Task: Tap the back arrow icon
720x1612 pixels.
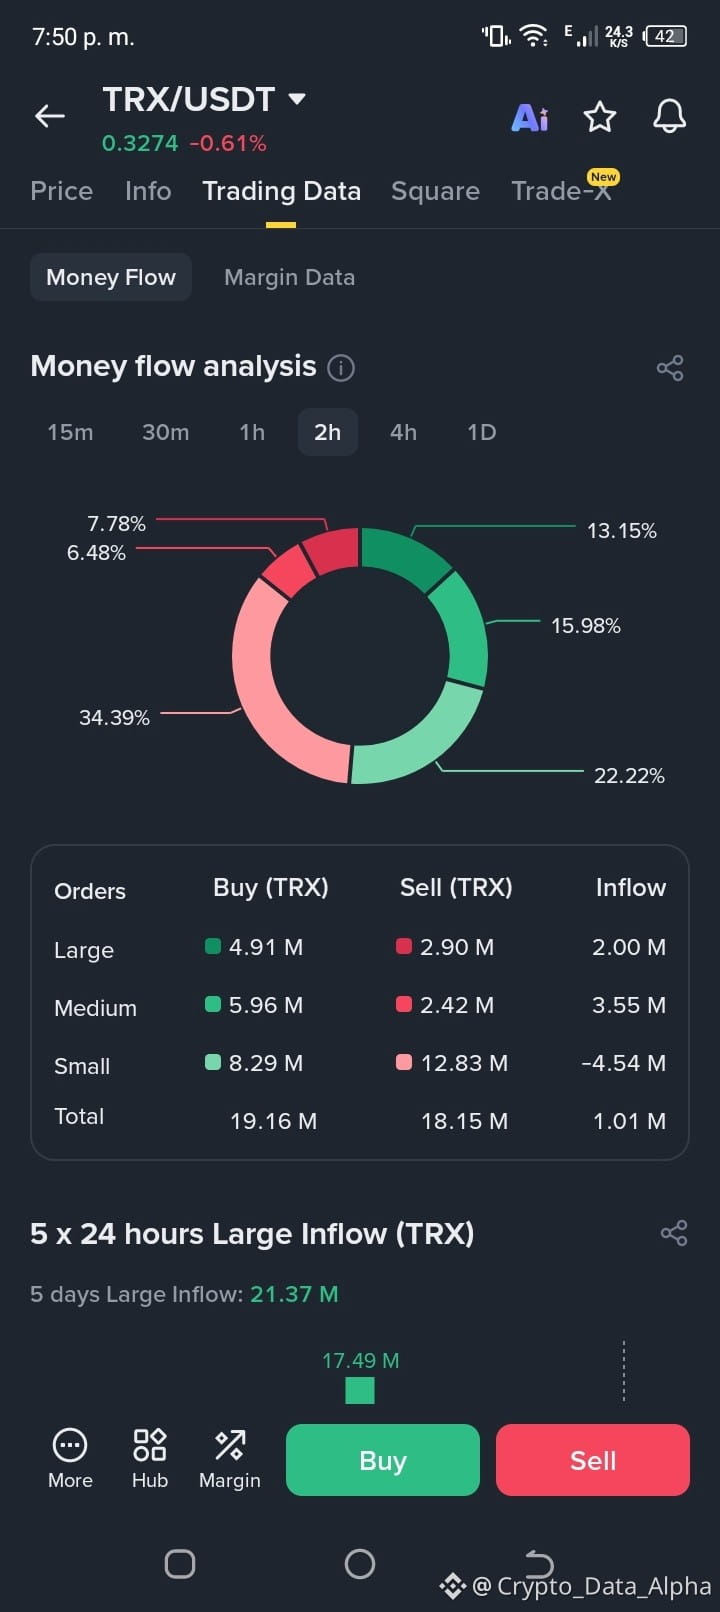Action: pos(50,117)
